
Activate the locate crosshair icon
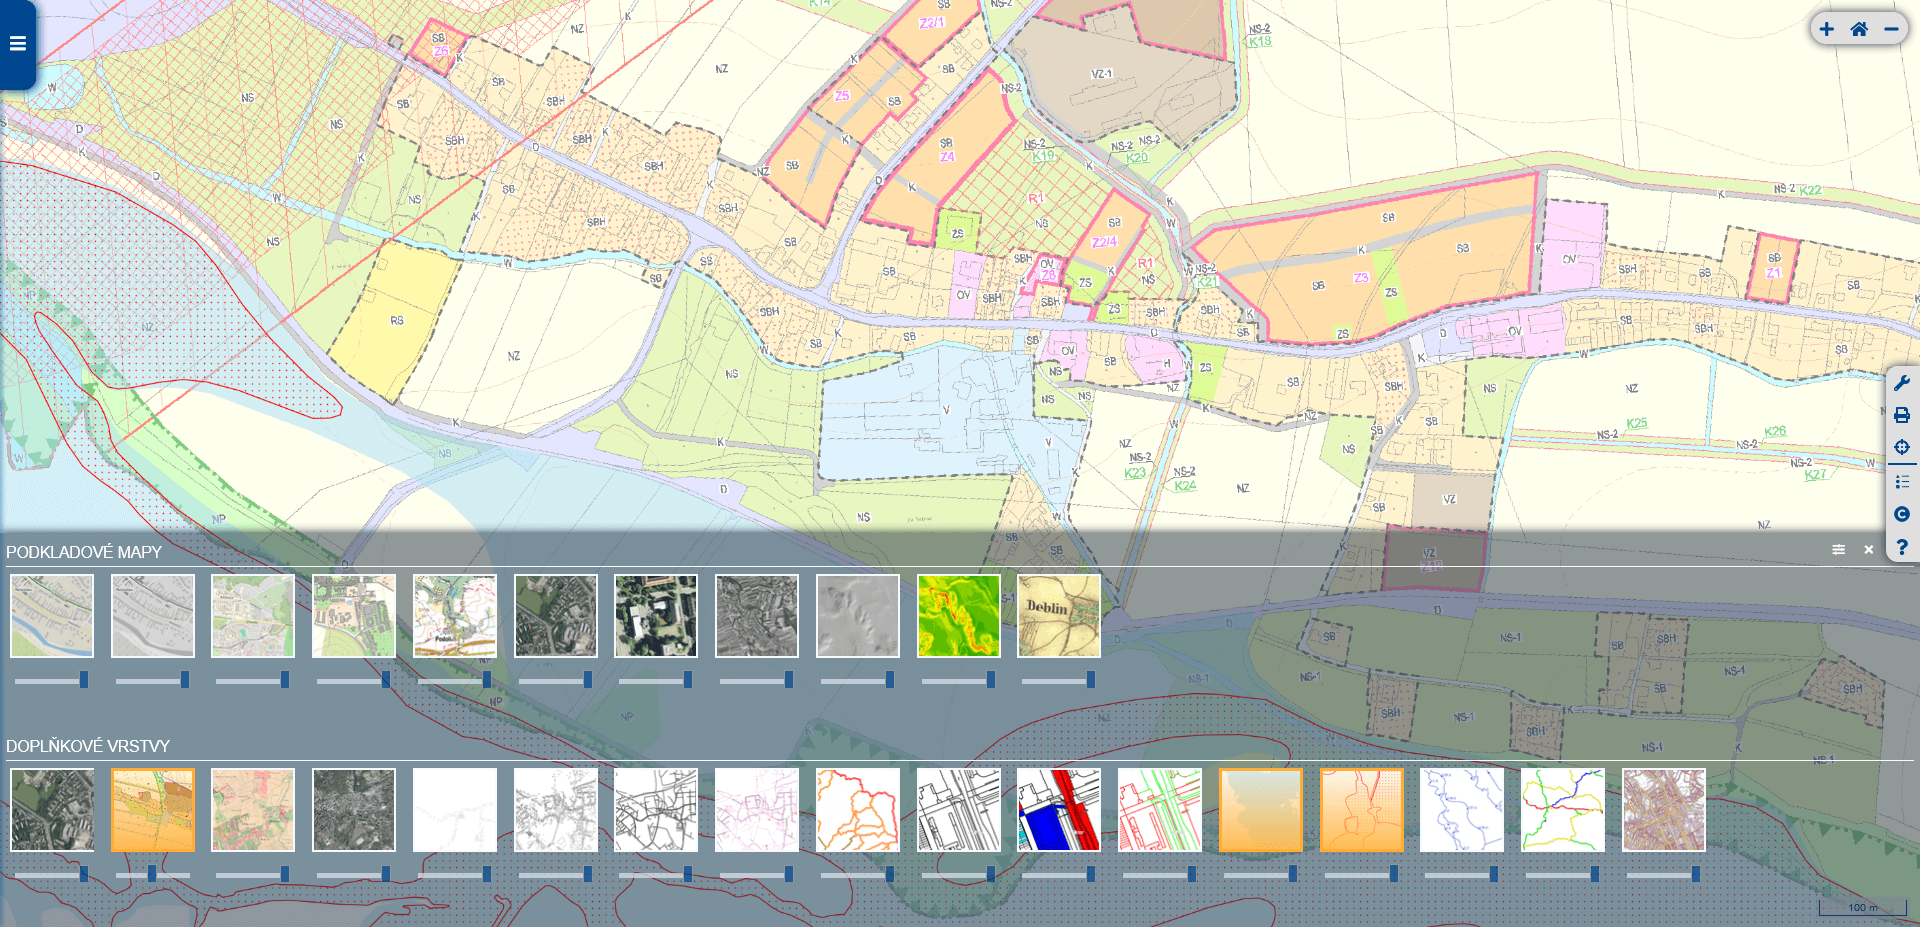[1902, 447]
